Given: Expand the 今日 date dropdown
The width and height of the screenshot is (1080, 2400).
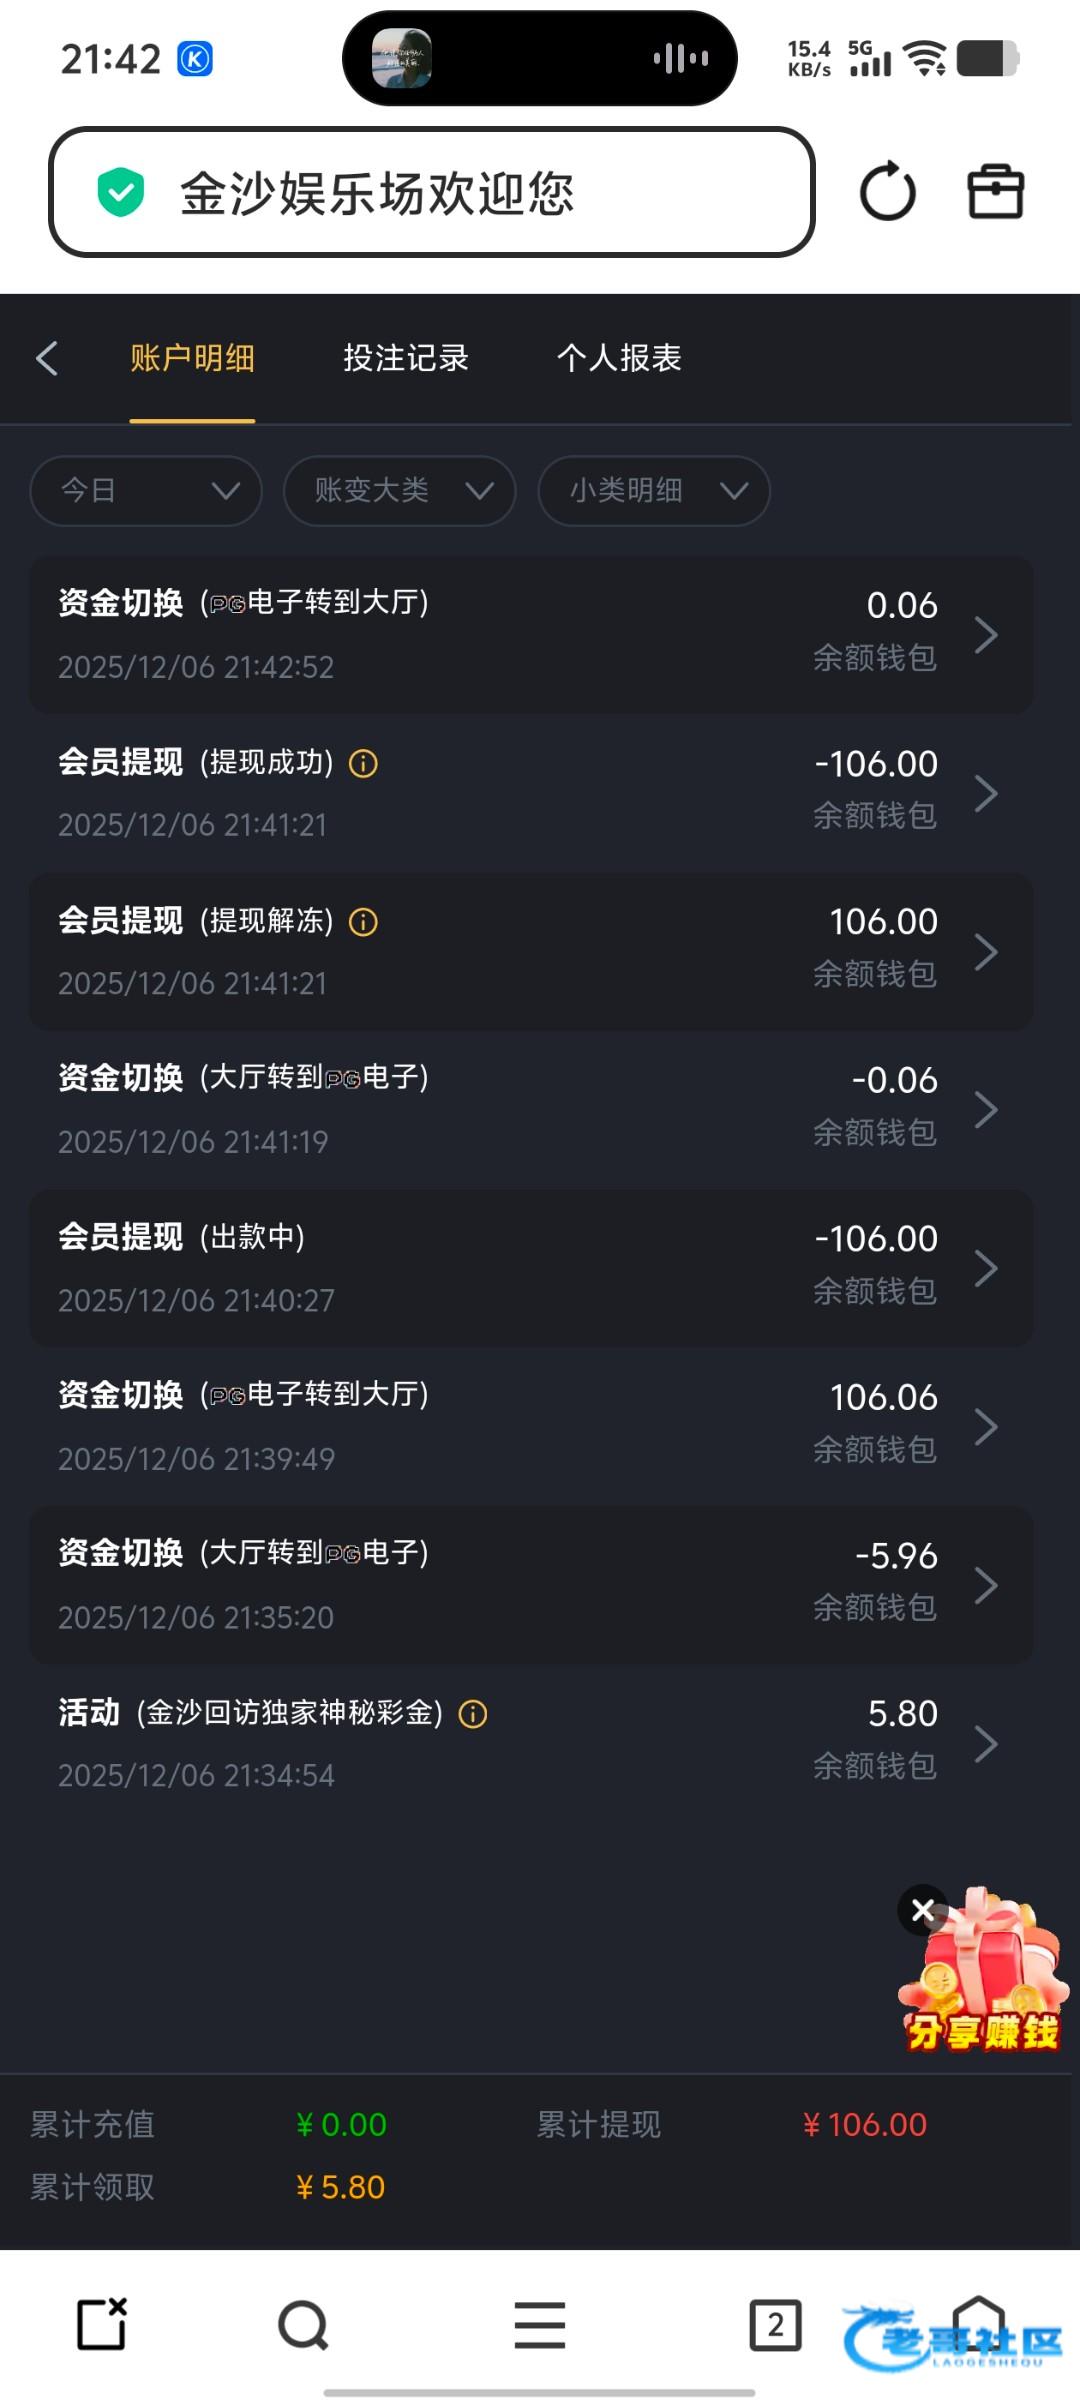Looking at the screenshot, I should (x=146, y=490).
